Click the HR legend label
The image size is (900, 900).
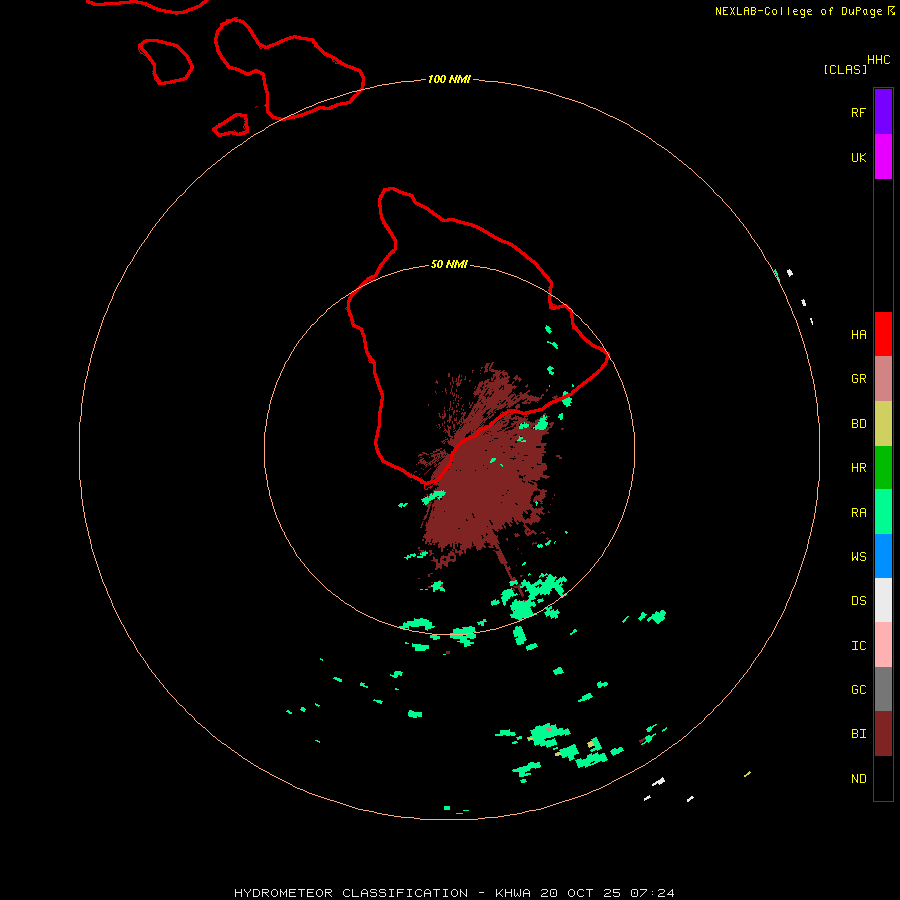point(858,468)
